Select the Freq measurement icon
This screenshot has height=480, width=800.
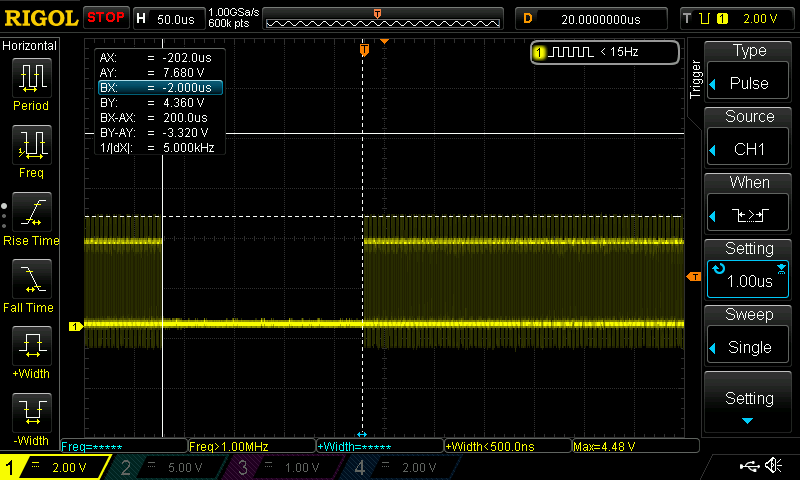[x=32, y=145]
